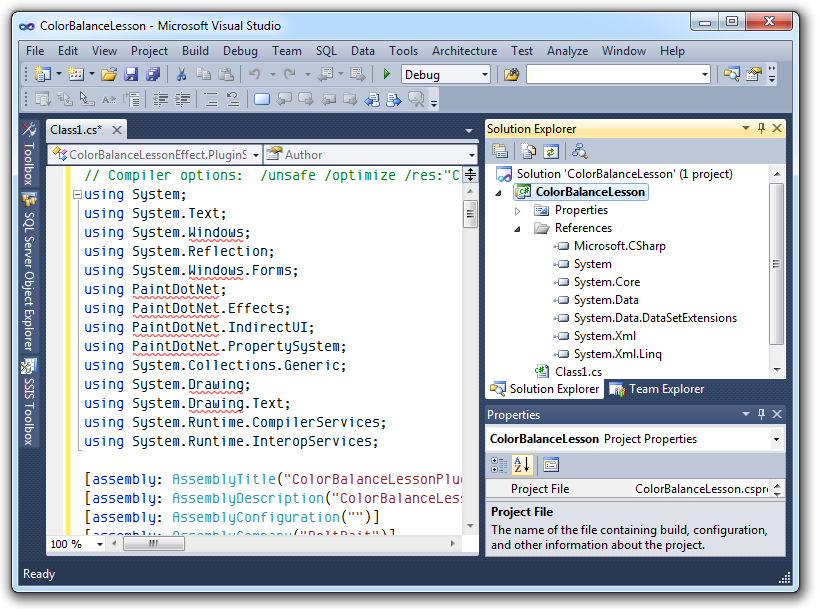Click the Open File folder icon
Image resolution: width=821 pixels, height=609 pixels.
tap(108, 74)
